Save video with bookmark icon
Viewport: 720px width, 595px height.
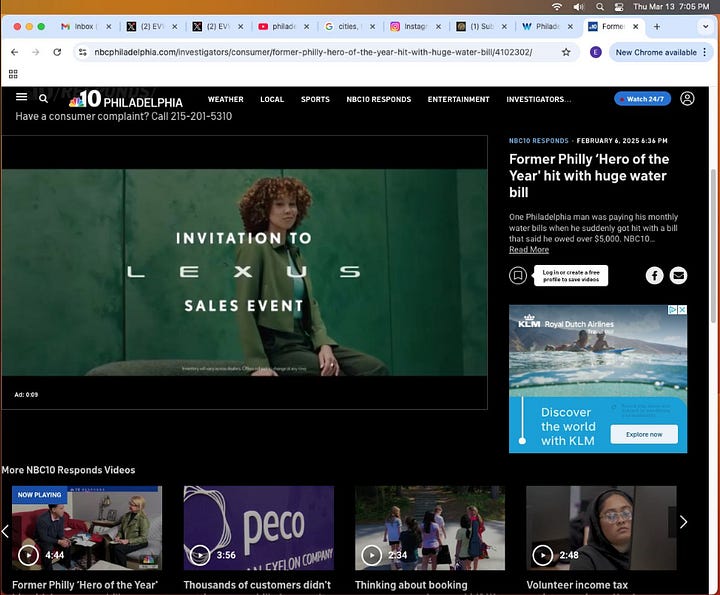coord(518,275)
